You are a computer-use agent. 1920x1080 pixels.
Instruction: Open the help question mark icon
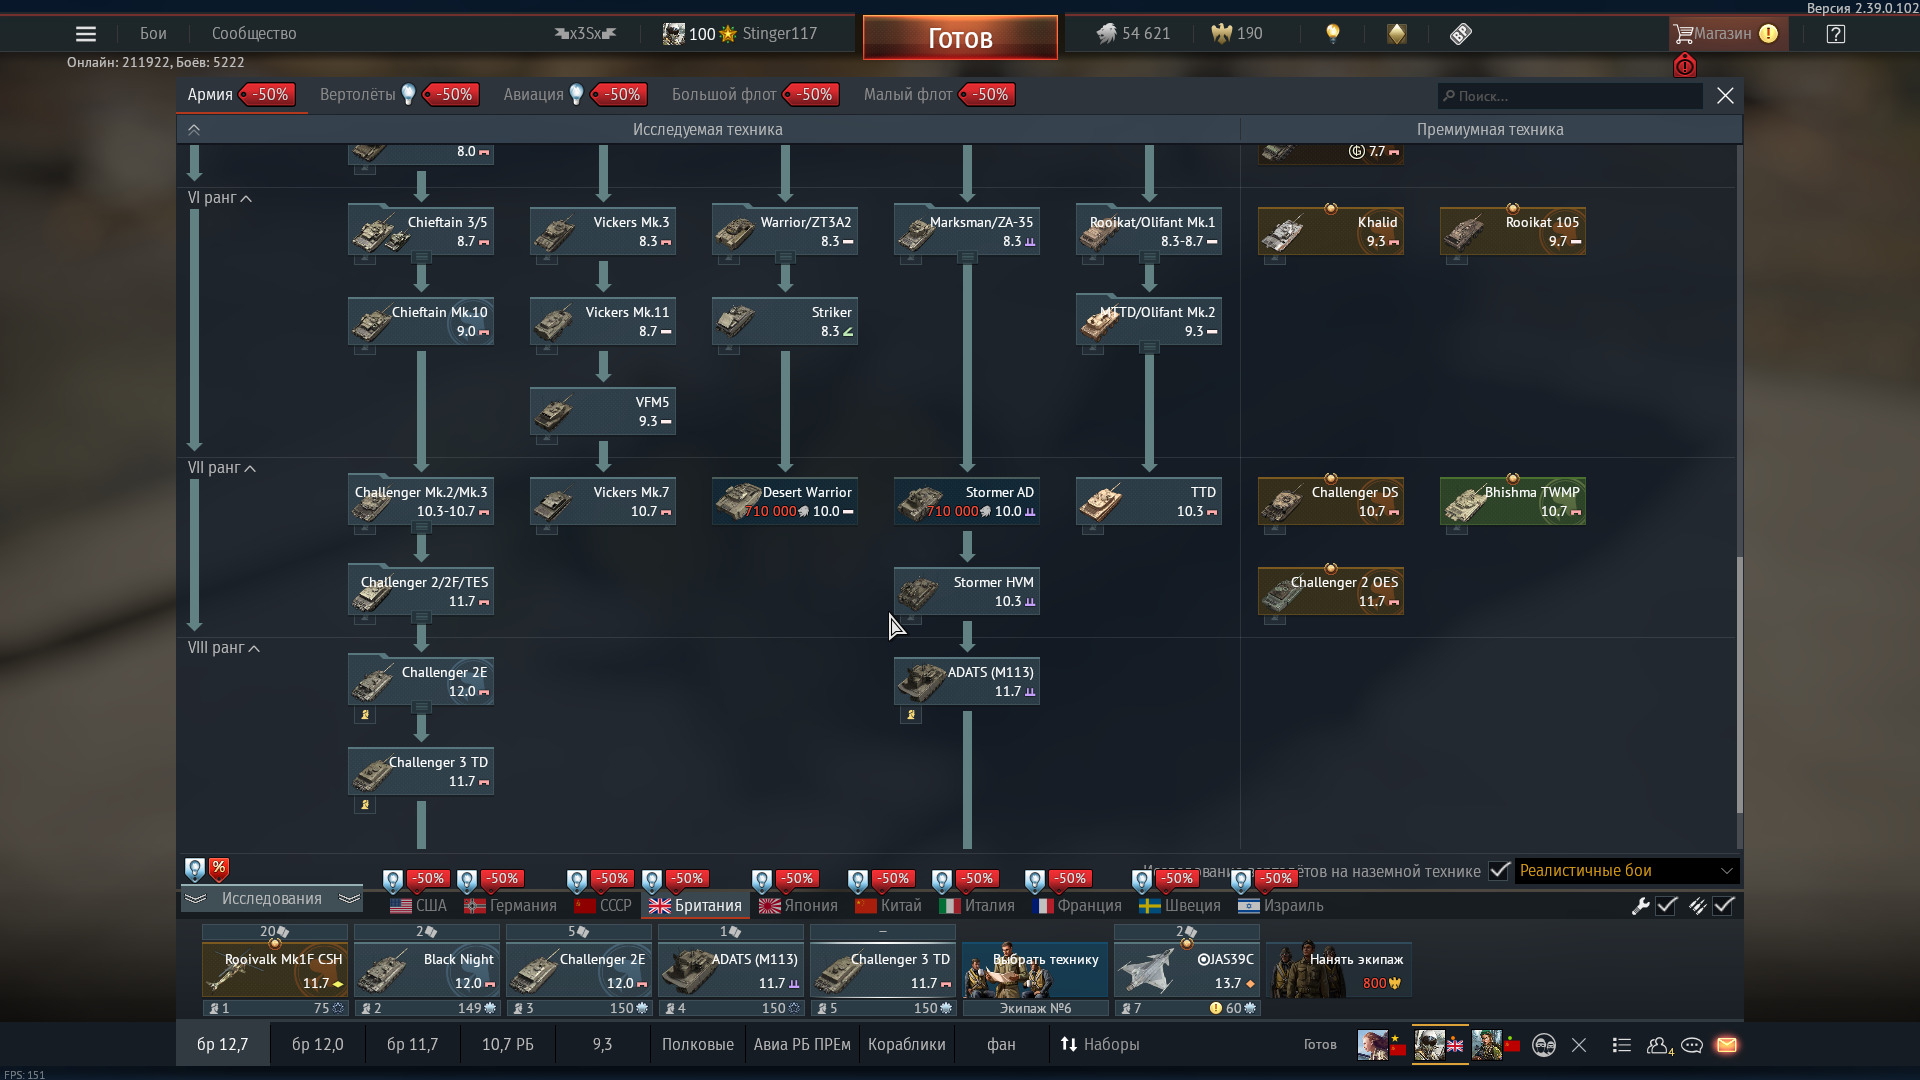pos(1835,34)
